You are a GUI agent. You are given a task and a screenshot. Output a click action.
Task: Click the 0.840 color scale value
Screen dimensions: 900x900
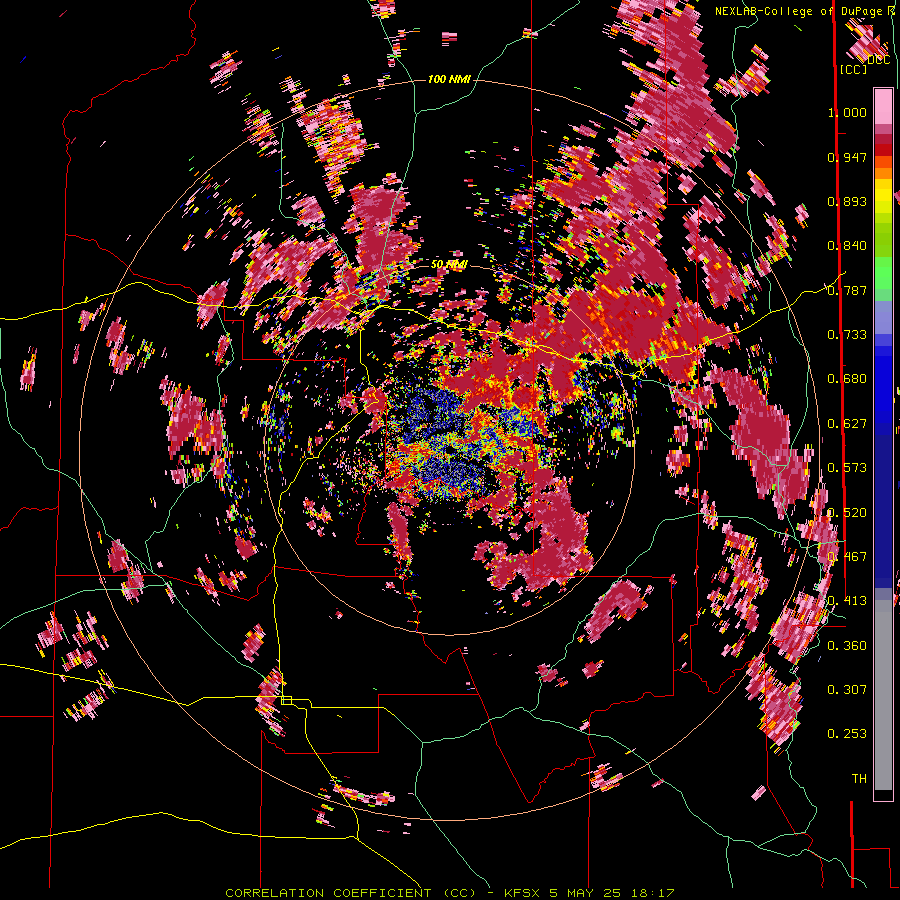pyautogui.click(x=847, y=246)
